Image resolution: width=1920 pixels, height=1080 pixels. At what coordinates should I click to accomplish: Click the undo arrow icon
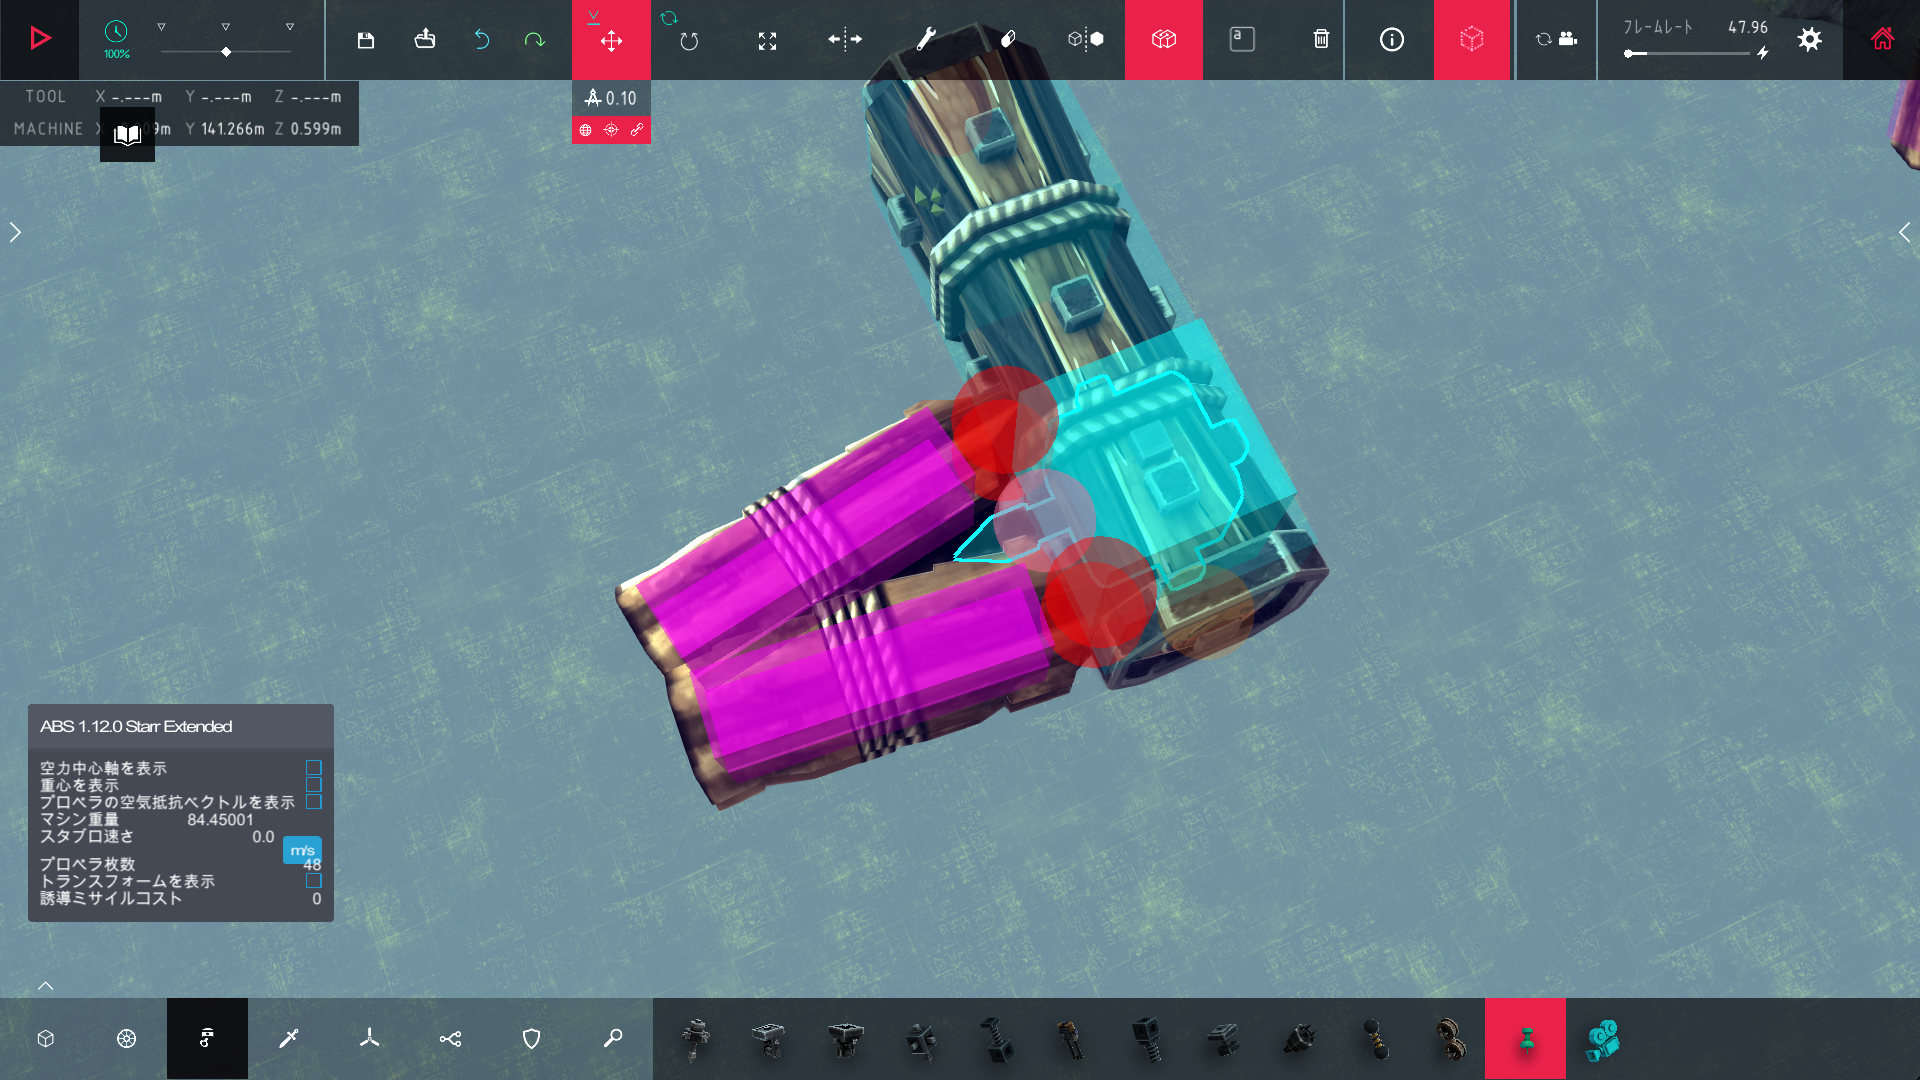coord(481,40)
